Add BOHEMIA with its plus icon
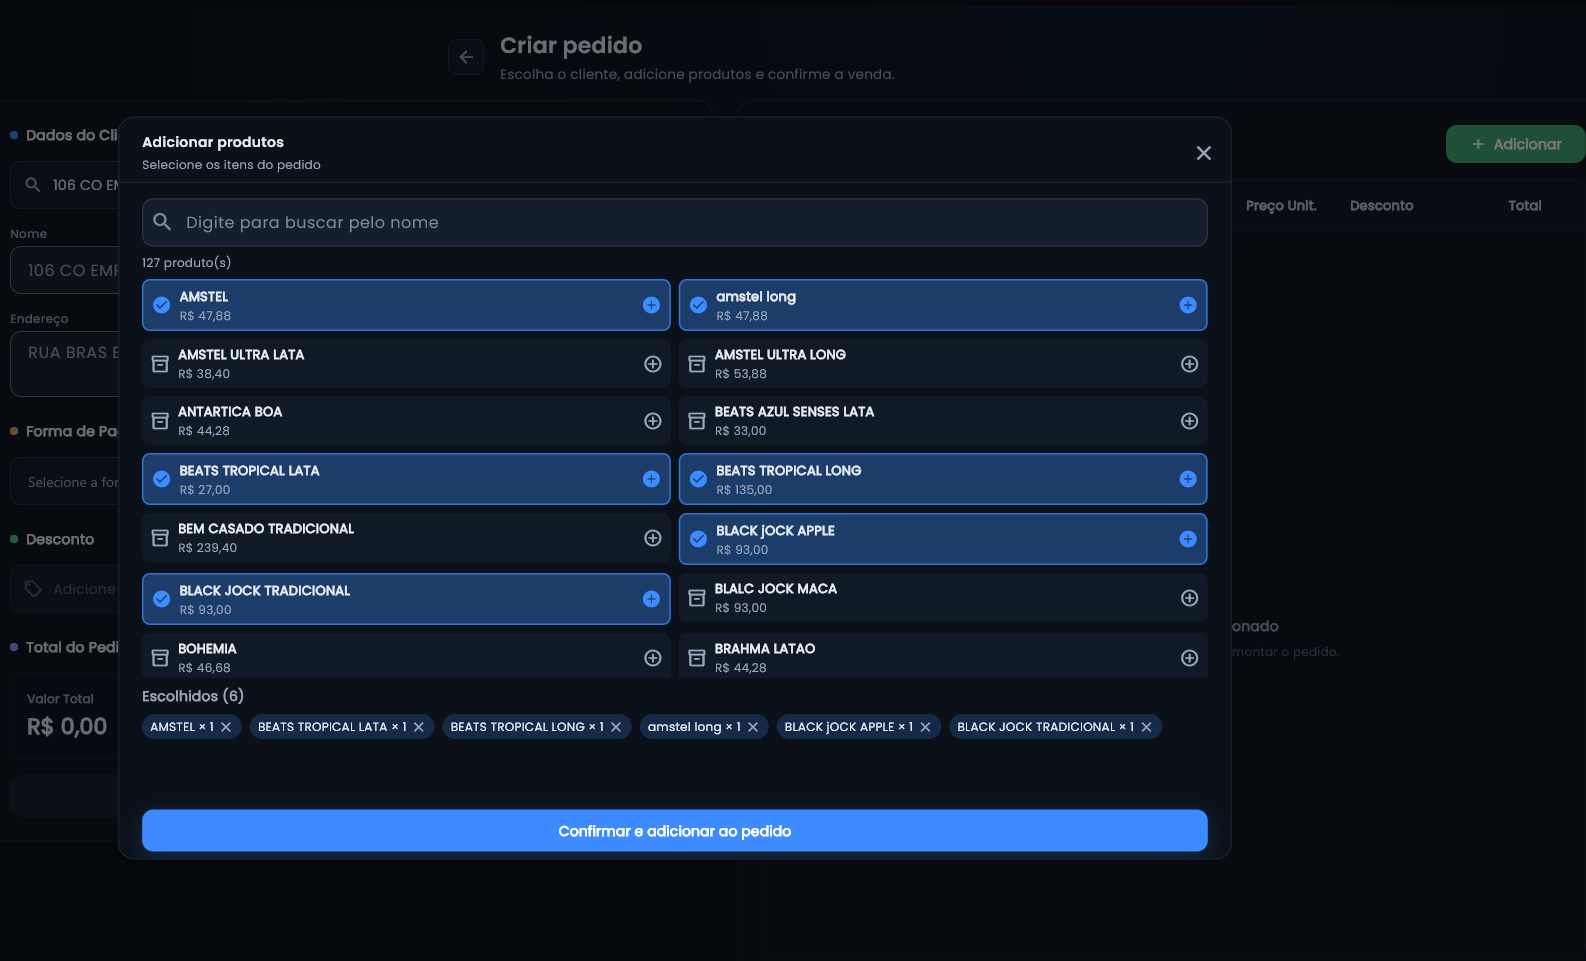The image size is (1586, 961). click(653, 658)
